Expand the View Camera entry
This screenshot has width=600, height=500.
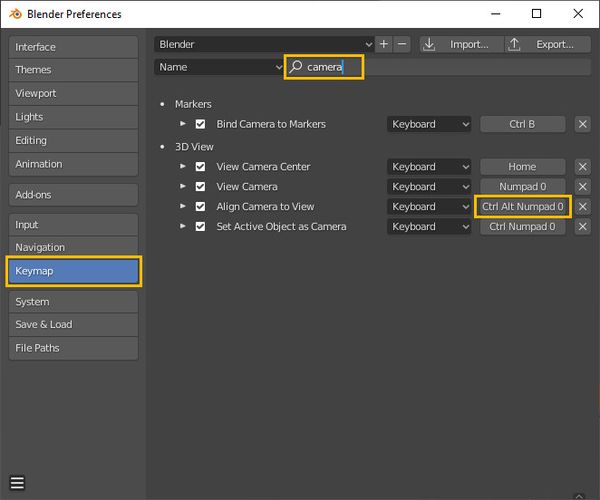click(x=183, y=186)
